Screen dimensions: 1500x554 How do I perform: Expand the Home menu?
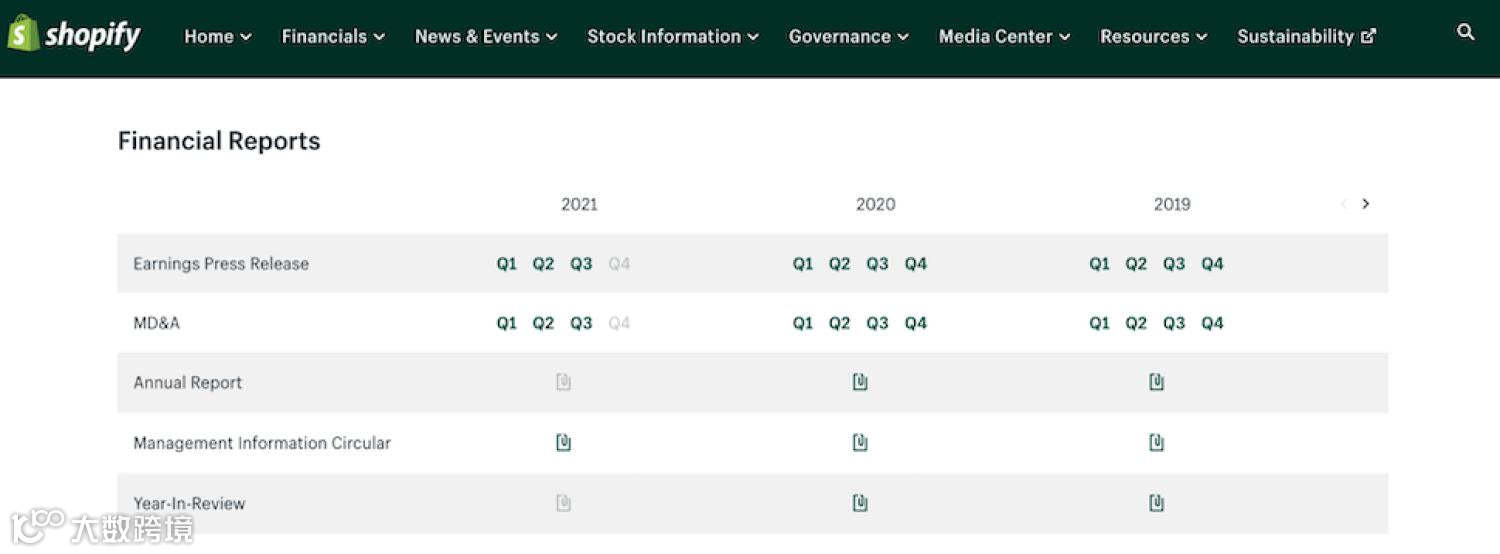point(218,36)
